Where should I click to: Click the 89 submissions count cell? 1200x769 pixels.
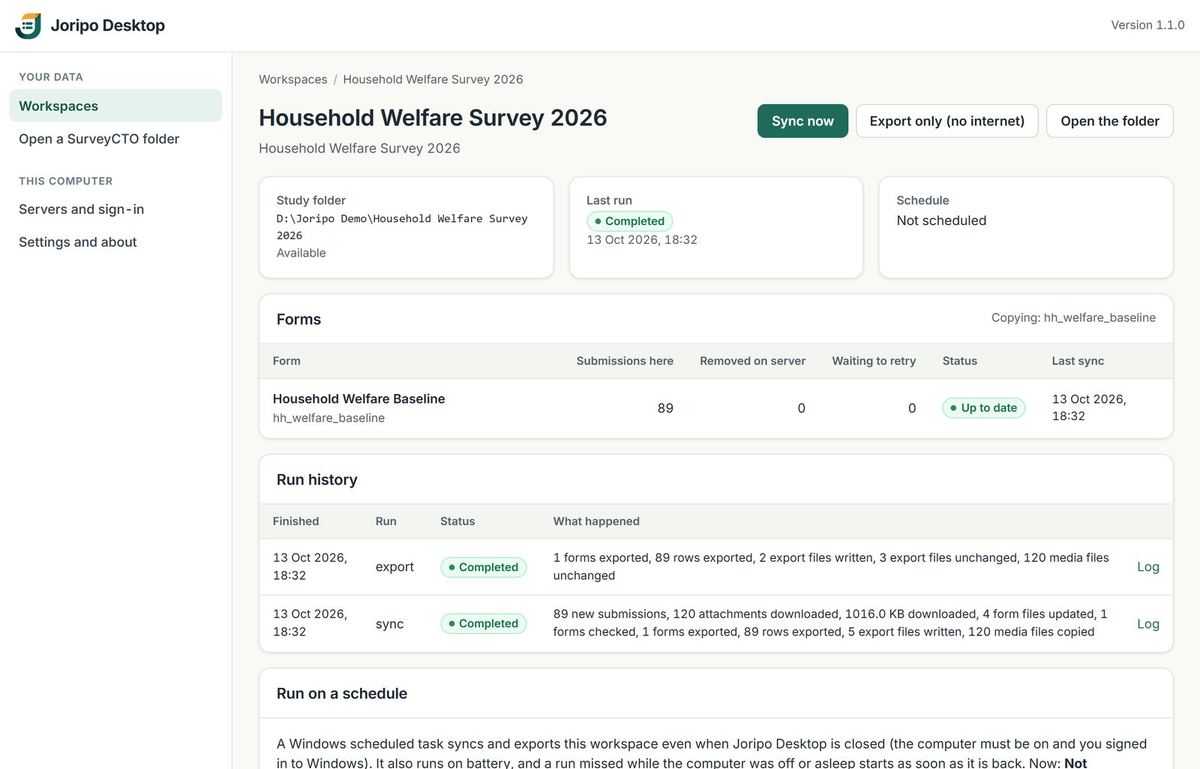click(665, 408)
